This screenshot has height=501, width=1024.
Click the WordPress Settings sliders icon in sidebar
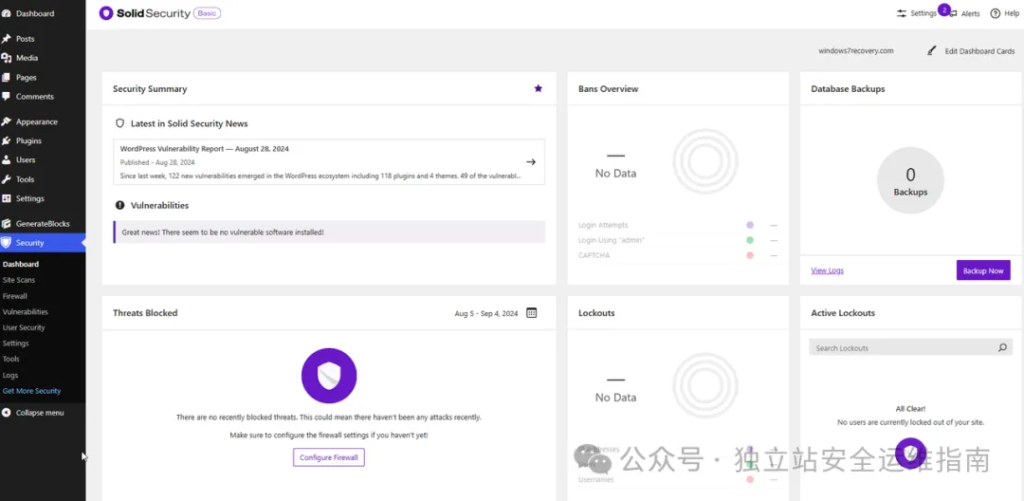pyautogui.click(x=7, y=198)
